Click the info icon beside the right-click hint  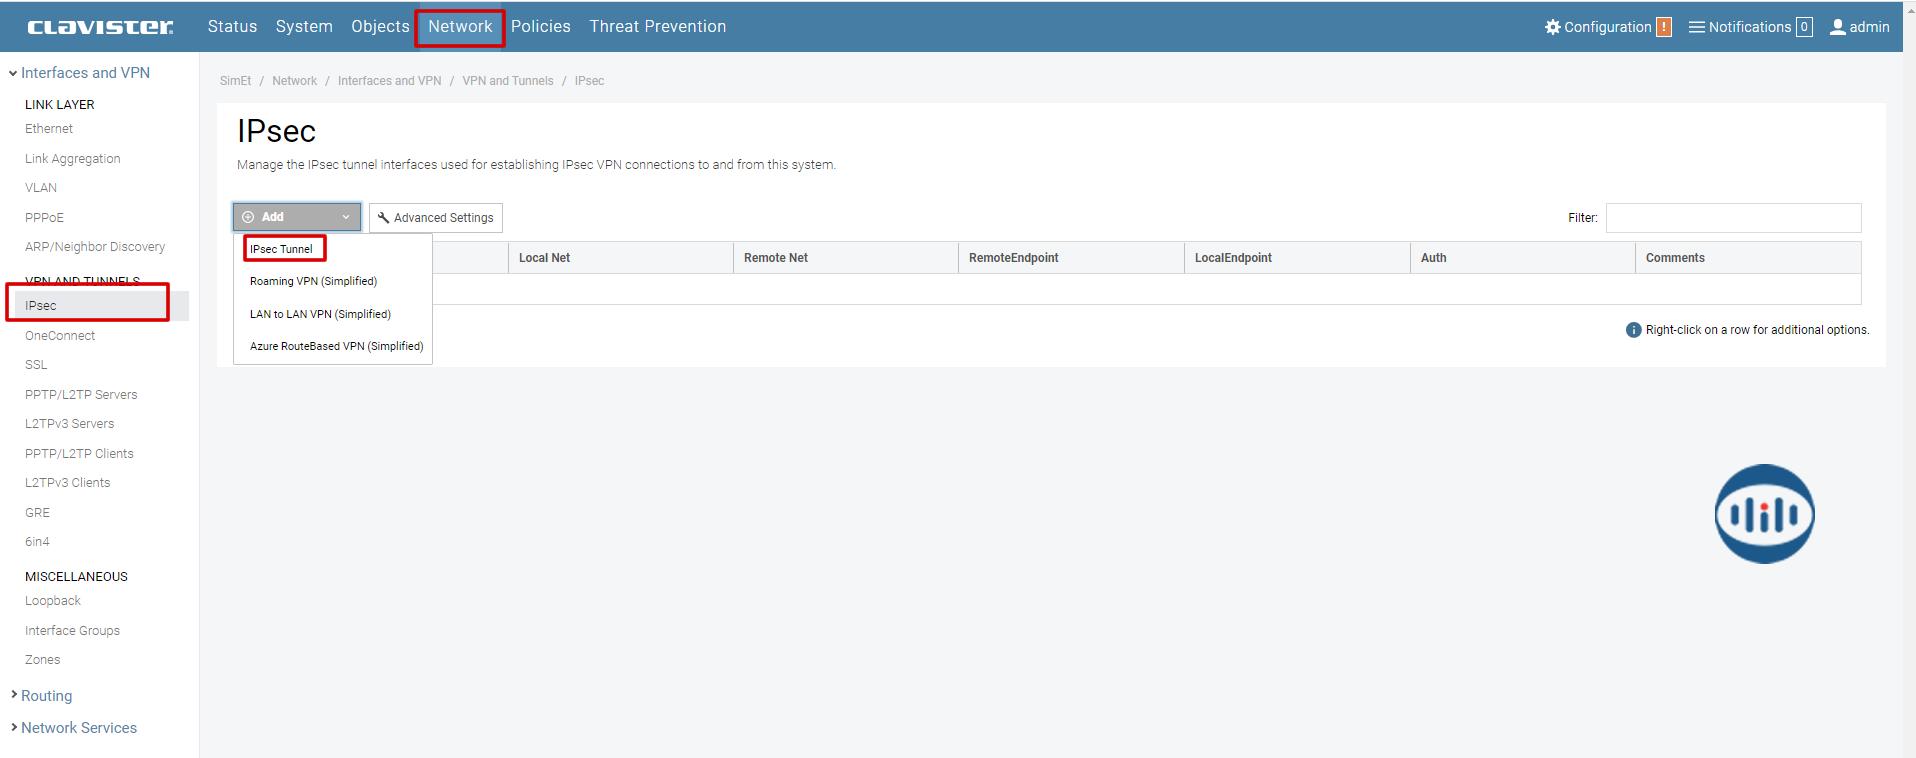(x=1633, y=330)
